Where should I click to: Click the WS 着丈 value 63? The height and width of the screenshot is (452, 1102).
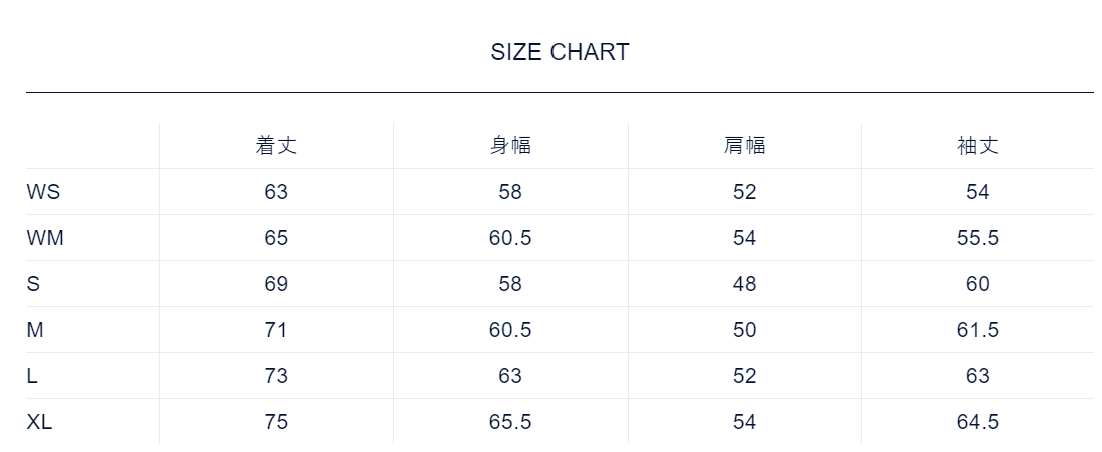[x=276, y=192]
